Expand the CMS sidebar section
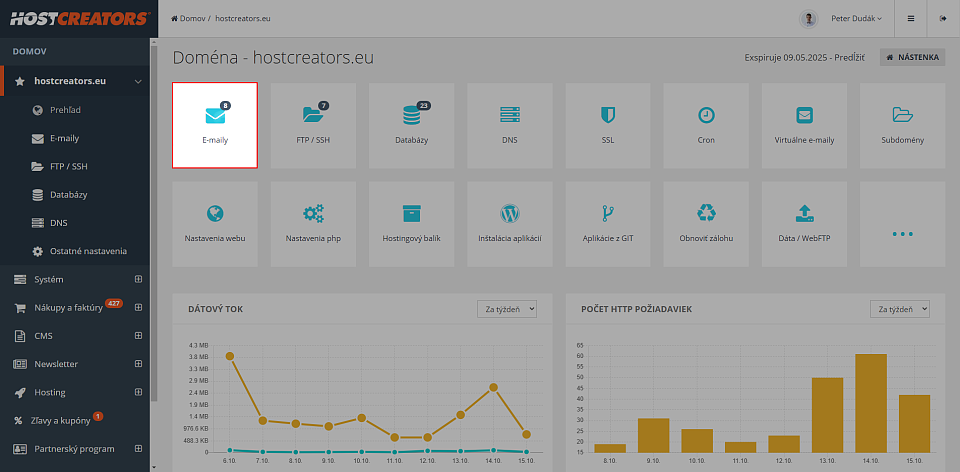This screenshot has height=472, width=960. (x=138, y=335)
